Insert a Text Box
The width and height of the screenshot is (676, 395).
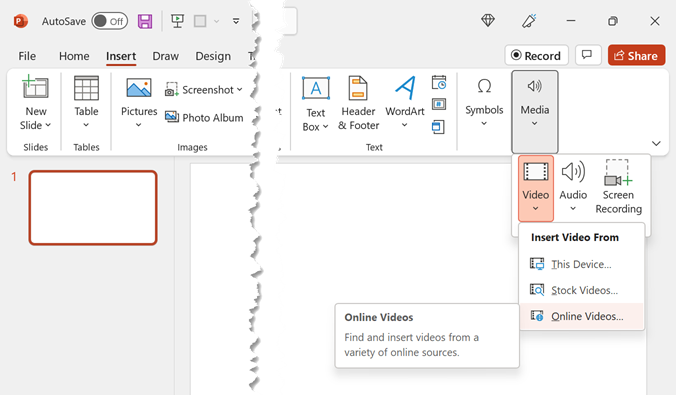[316, 103]
